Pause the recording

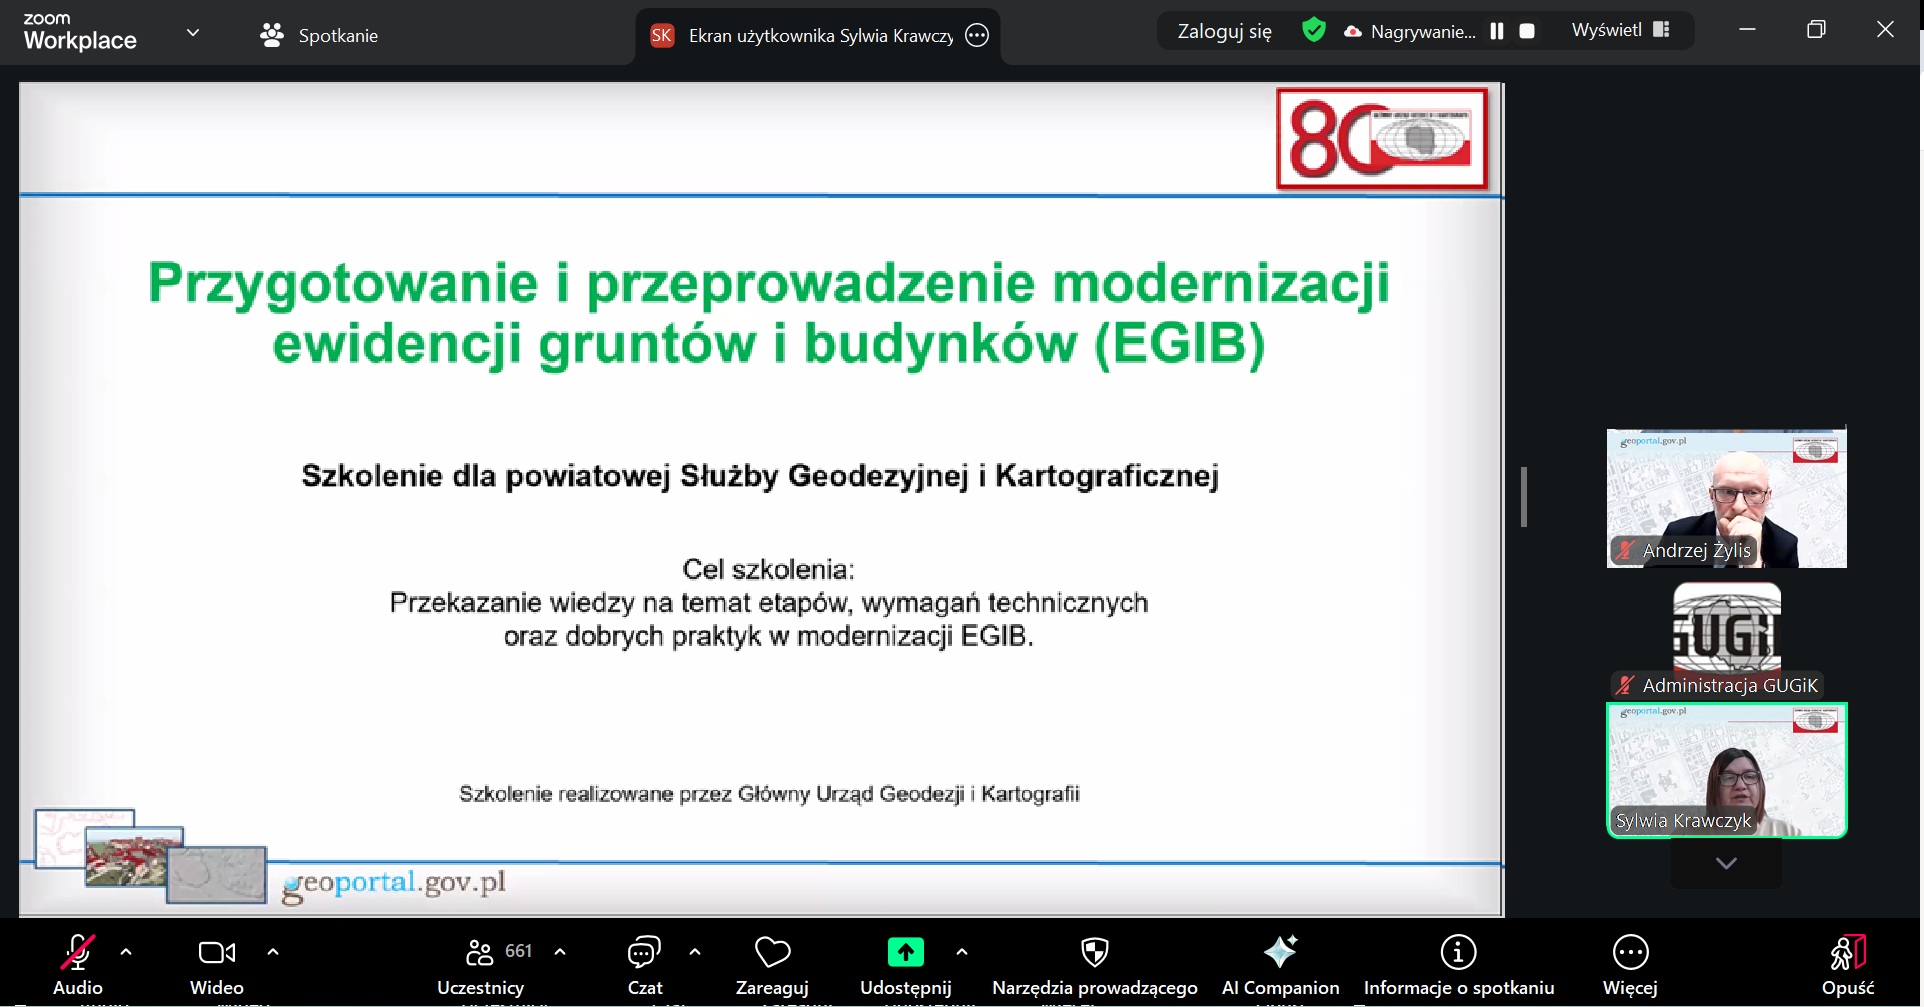pyautogui.click(x=1497, y=31)
